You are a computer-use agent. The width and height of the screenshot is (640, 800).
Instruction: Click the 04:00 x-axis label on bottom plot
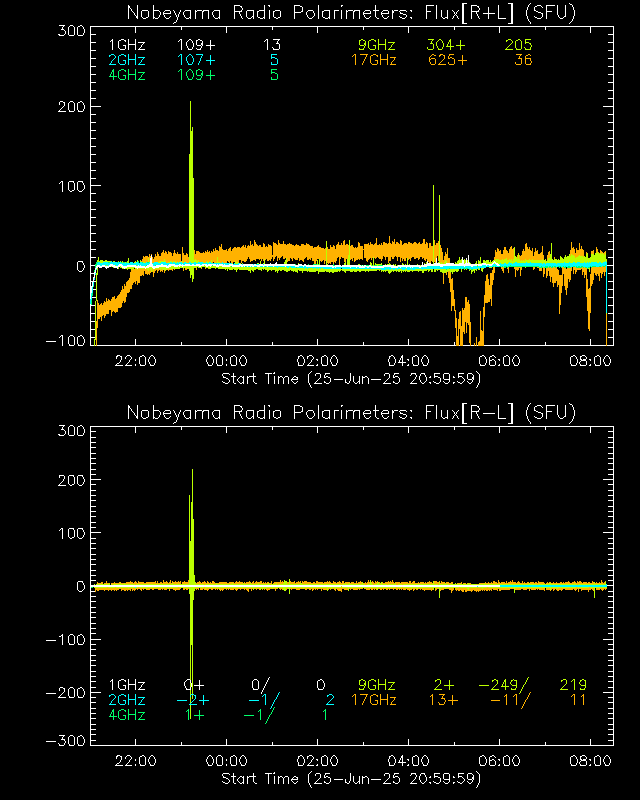click(x=408, y=761)
